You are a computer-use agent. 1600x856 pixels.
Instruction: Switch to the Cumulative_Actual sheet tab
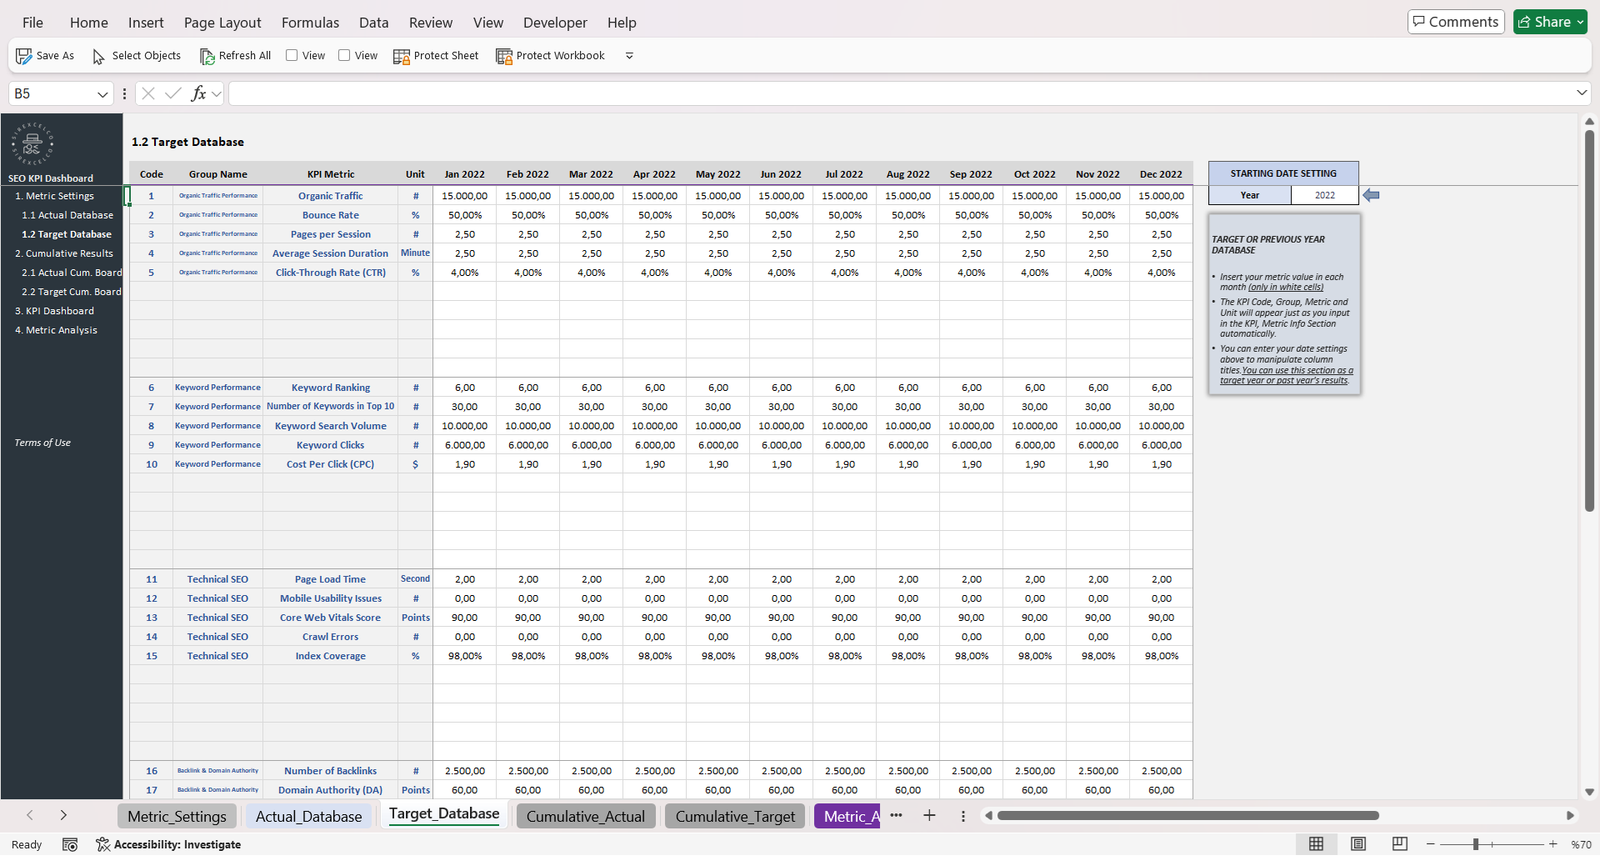coord(585,816)
